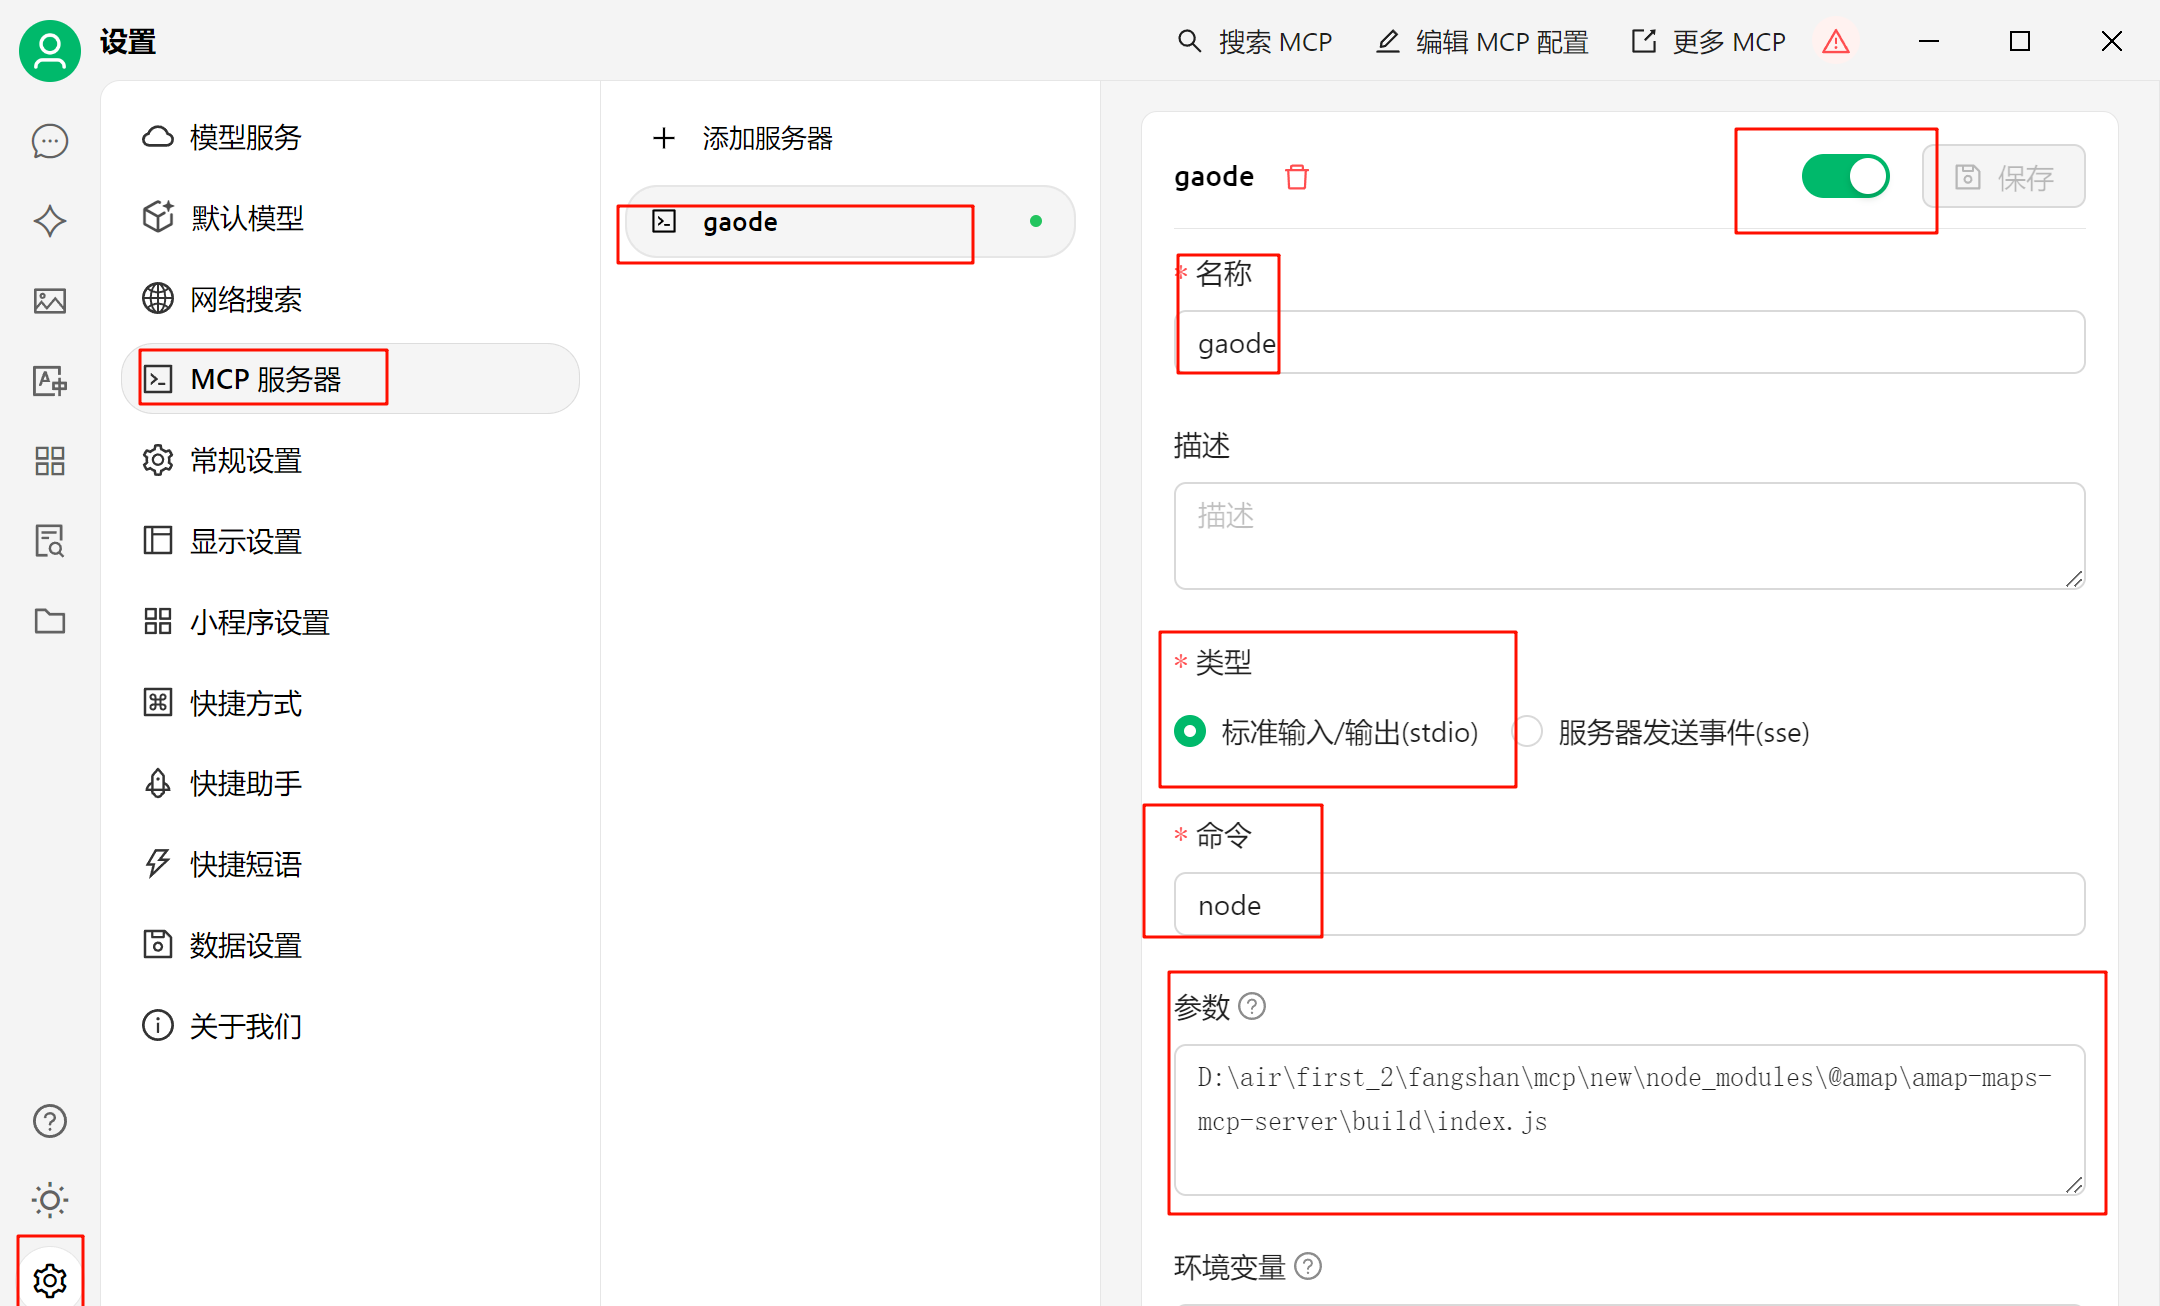Screen dimensions: 2160x1306
Task: Delete gaode server with trash icon
Action: tap(1297, 177)
